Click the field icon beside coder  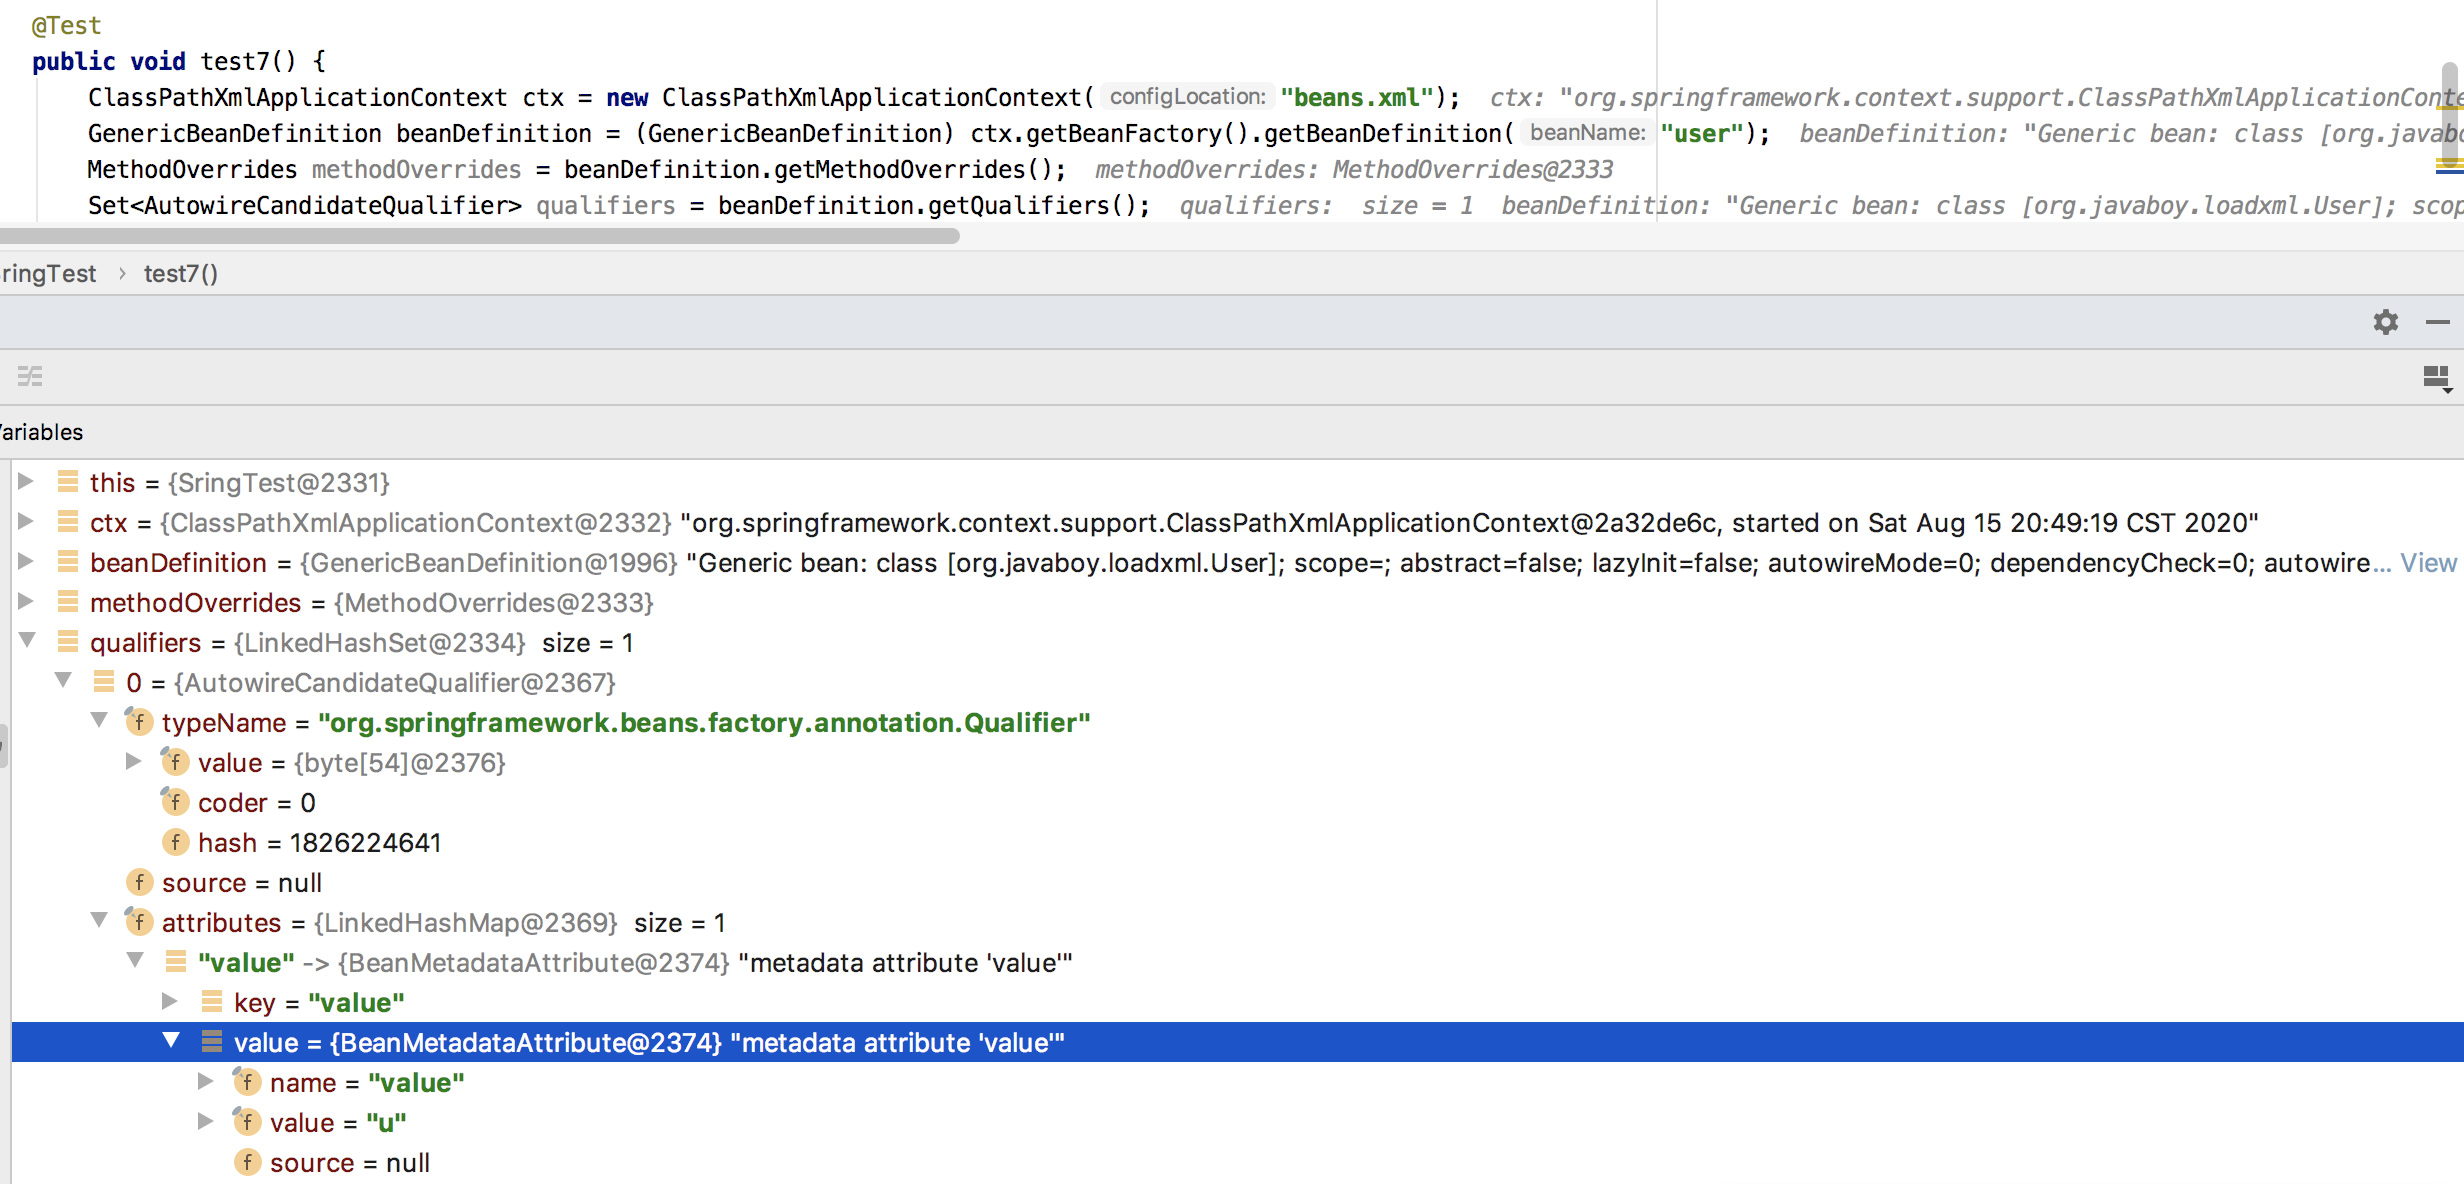tap(175, 802)
